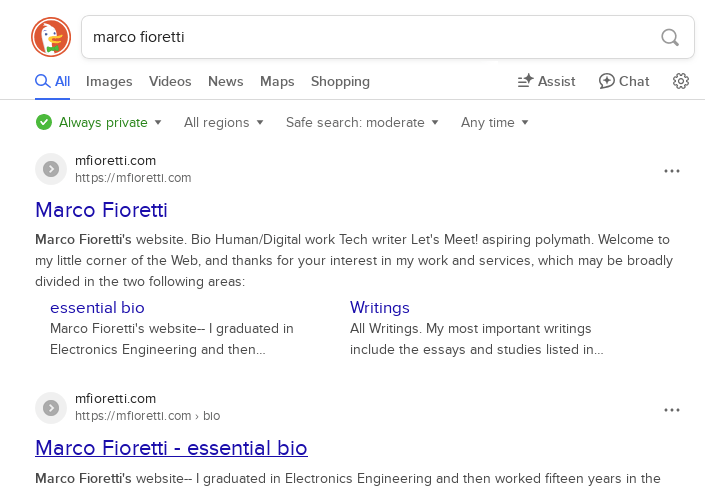This screenshot has height=491, width=705.
Task: Switch to the Images tab
Action: point(109,81)
